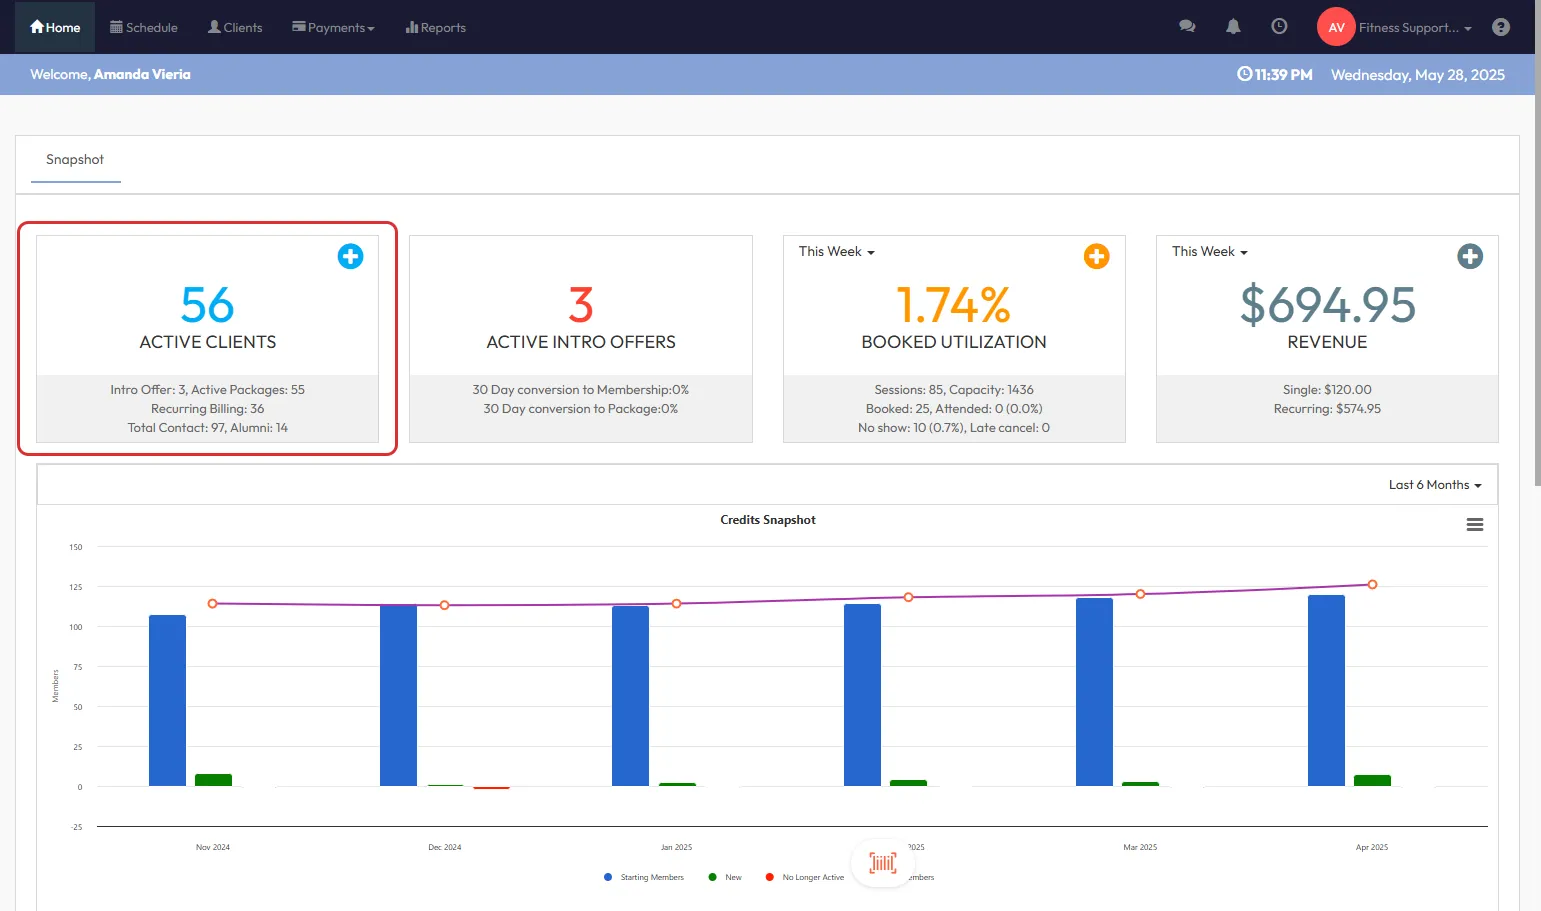Viewport: 1541px width, 911px height.
Task: Click the clock history icon
Action: (1279, 27)
